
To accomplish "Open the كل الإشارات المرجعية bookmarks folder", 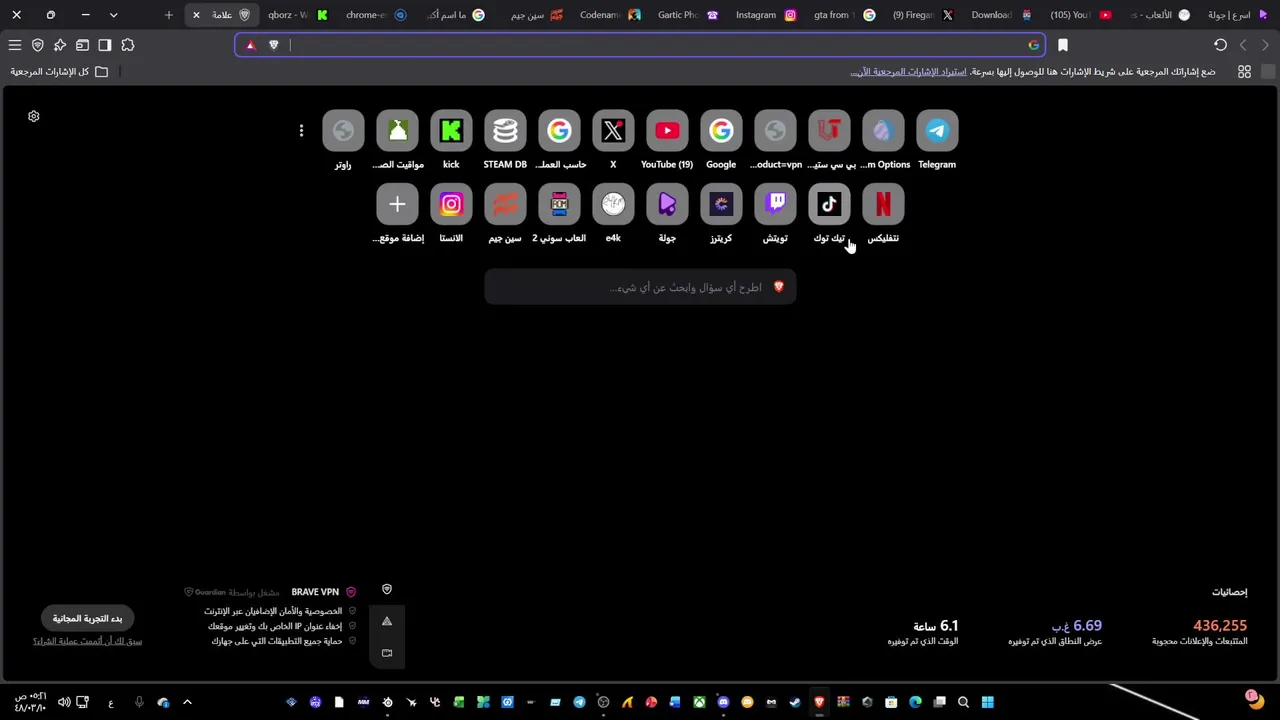I will tap(59, 72).
